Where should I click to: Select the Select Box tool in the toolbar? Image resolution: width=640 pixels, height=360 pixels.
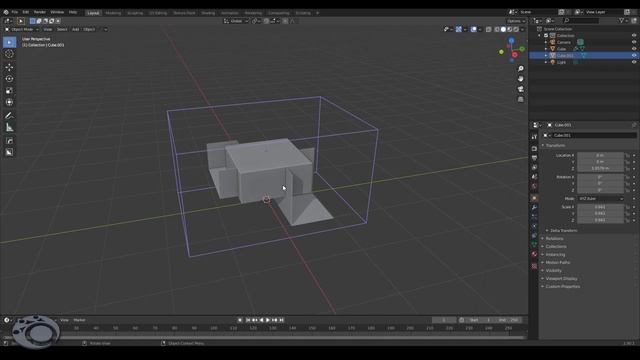[9, 42]
